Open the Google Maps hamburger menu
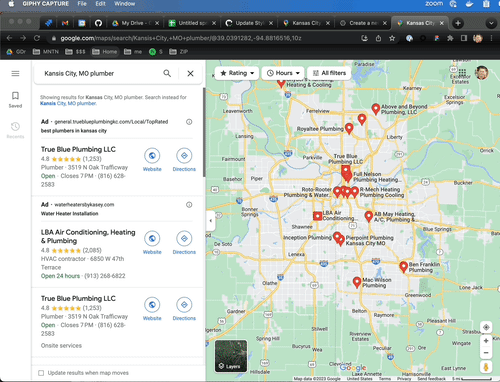The width and height of the screenshot is (500, 382). (x=15, y=73)
